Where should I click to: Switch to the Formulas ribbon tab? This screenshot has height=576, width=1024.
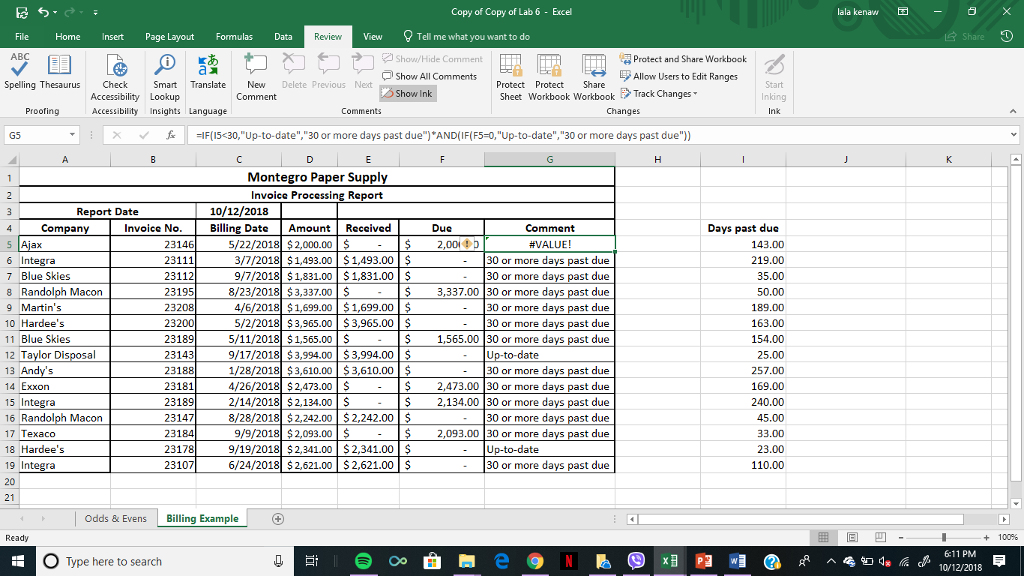[234, 34]
